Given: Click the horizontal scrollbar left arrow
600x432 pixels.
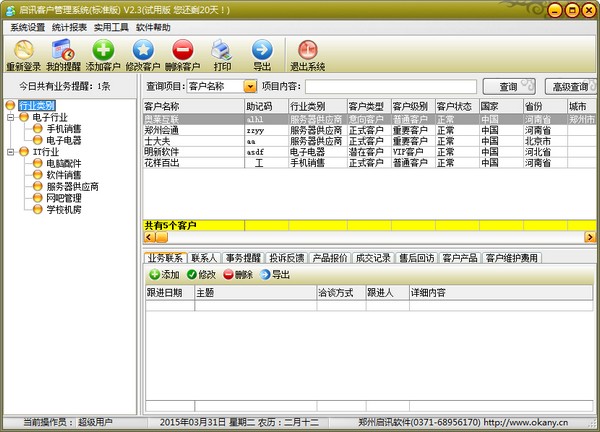Looking at the screenshot, I should coord(149,237).
